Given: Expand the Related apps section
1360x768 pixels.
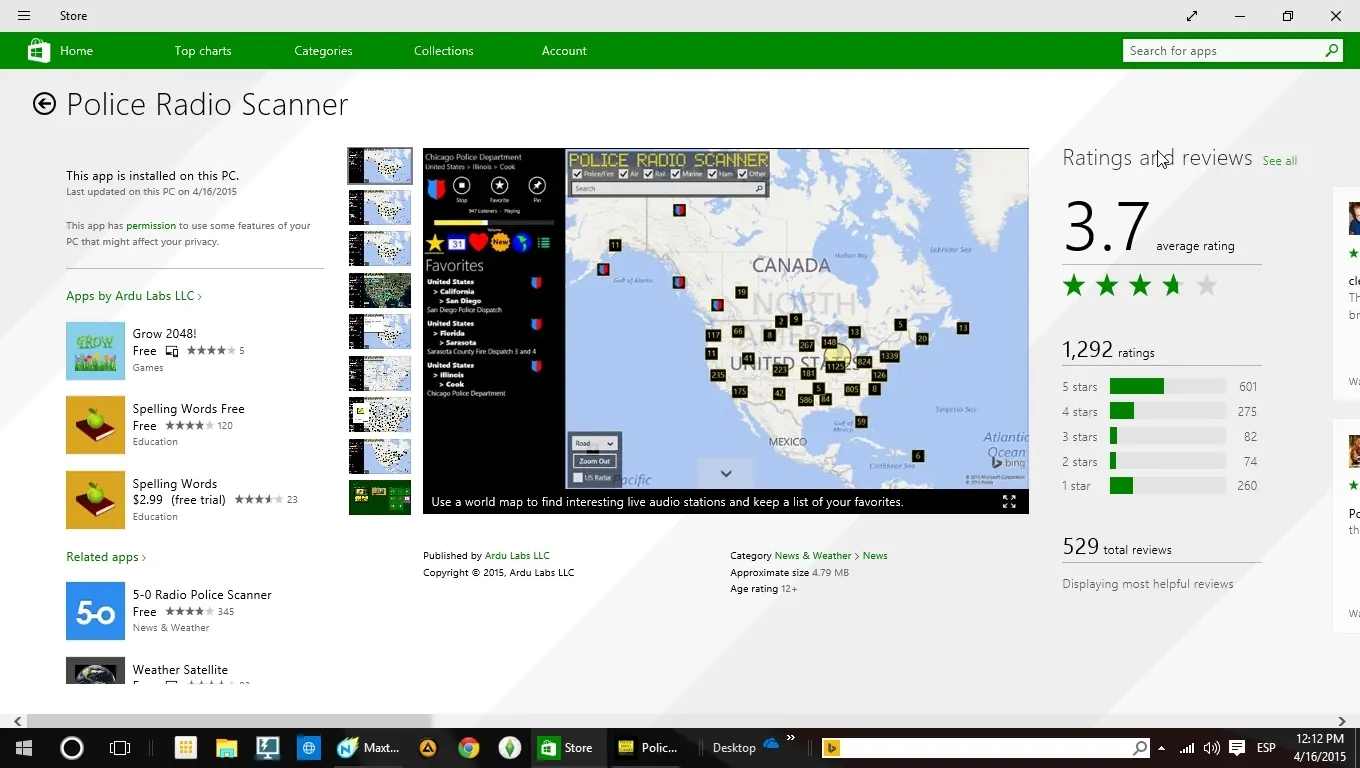Looking at the screenshot, I should coord(106,557).
